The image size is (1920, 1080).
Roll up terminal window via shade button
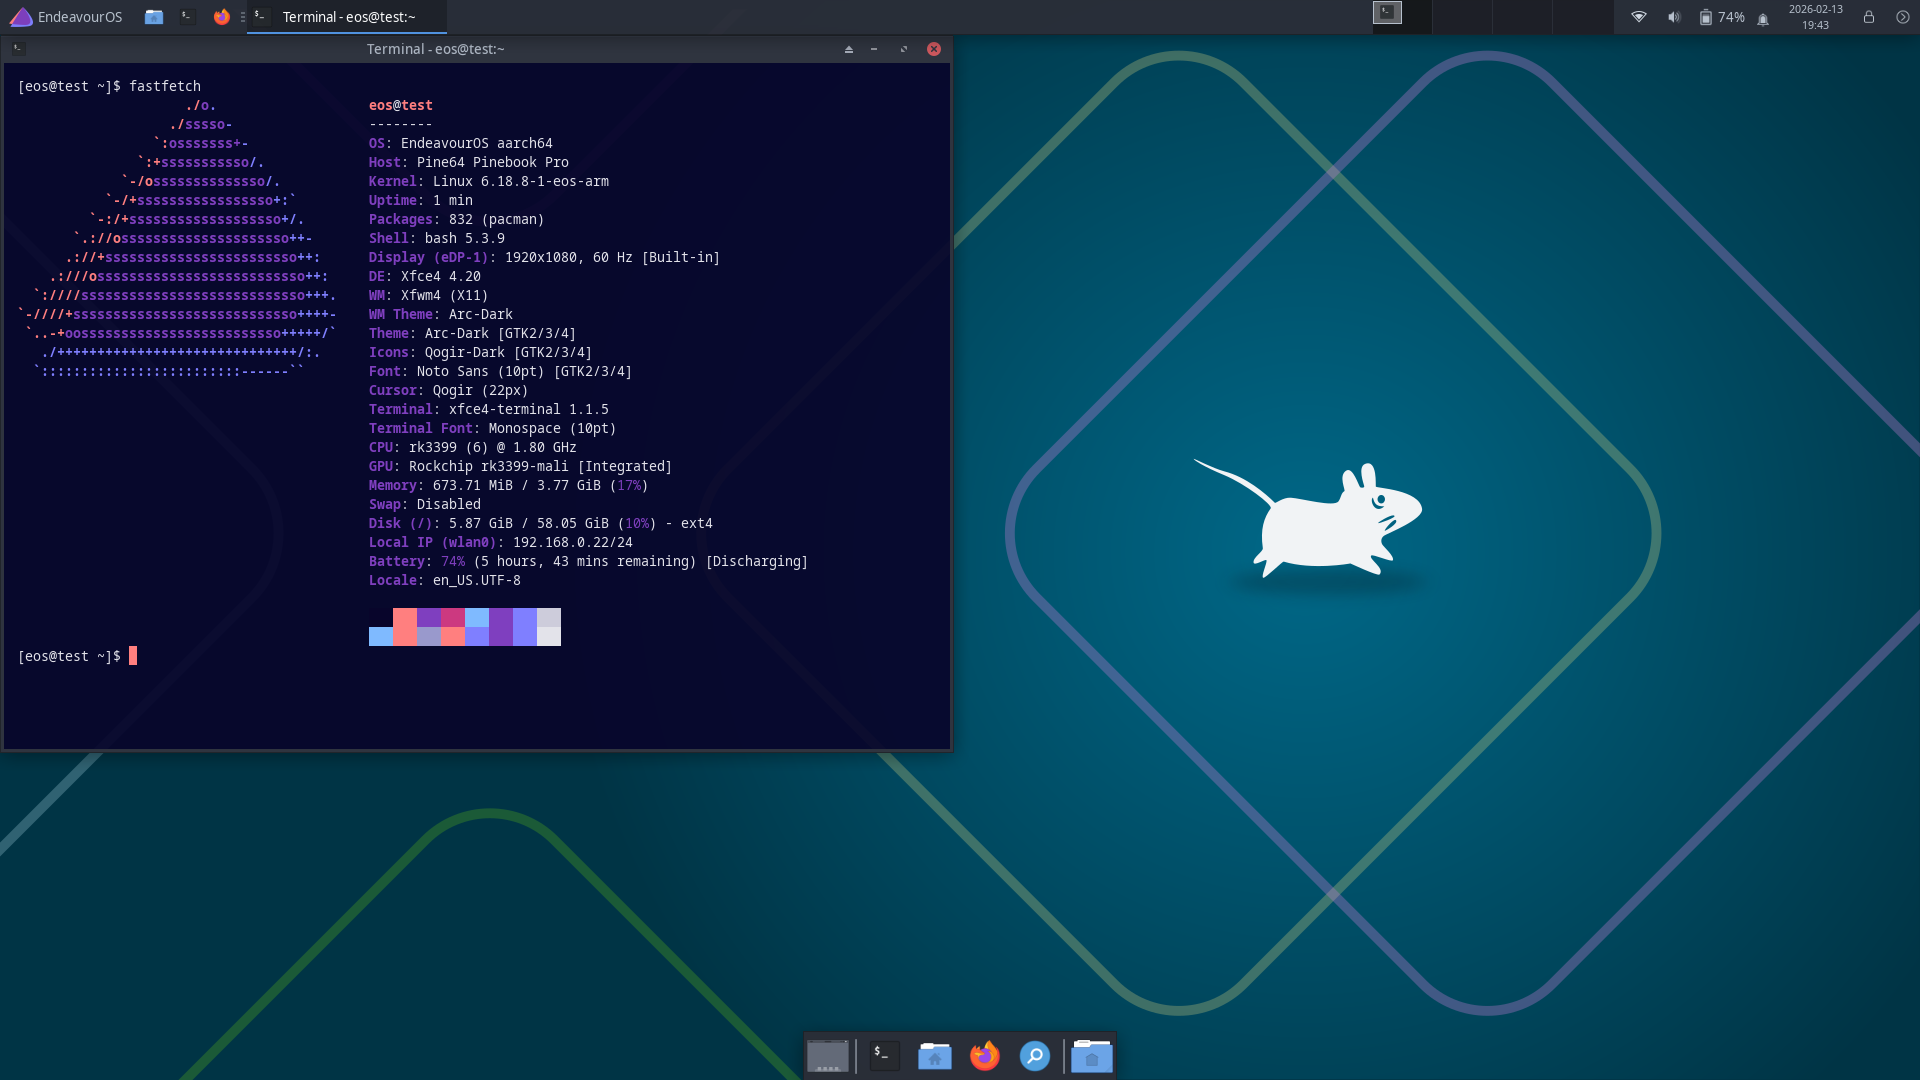point(848,49)
